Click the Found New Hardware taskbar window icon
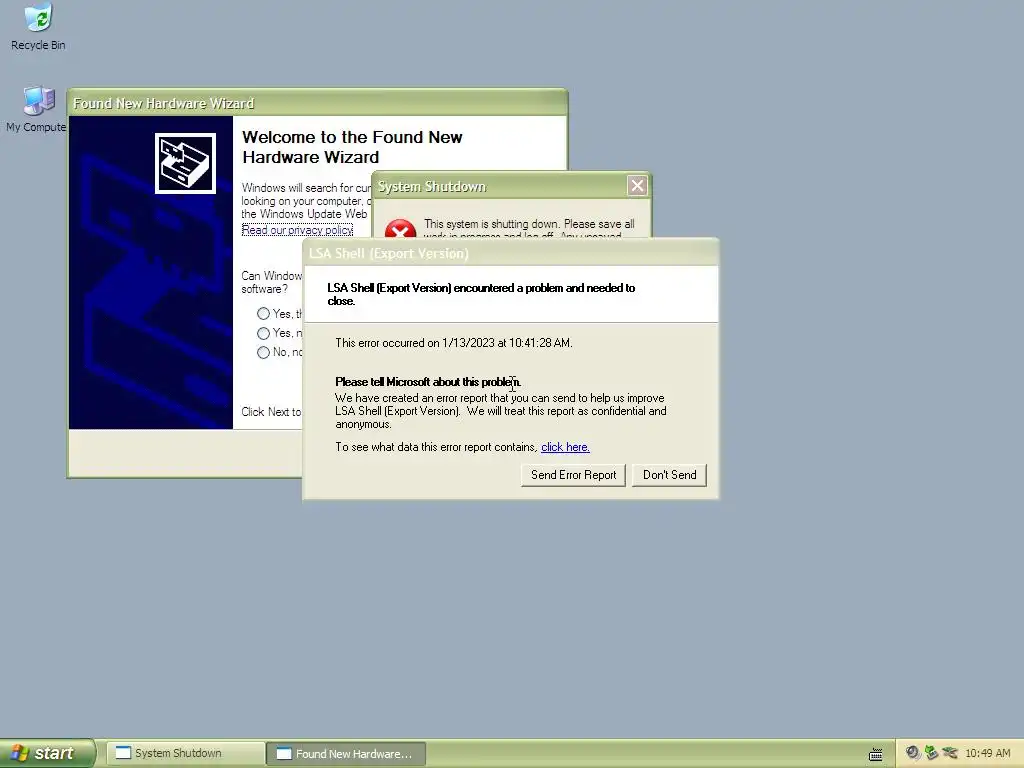This screenshot has height=768, width=1024. [x=284, y=753]
